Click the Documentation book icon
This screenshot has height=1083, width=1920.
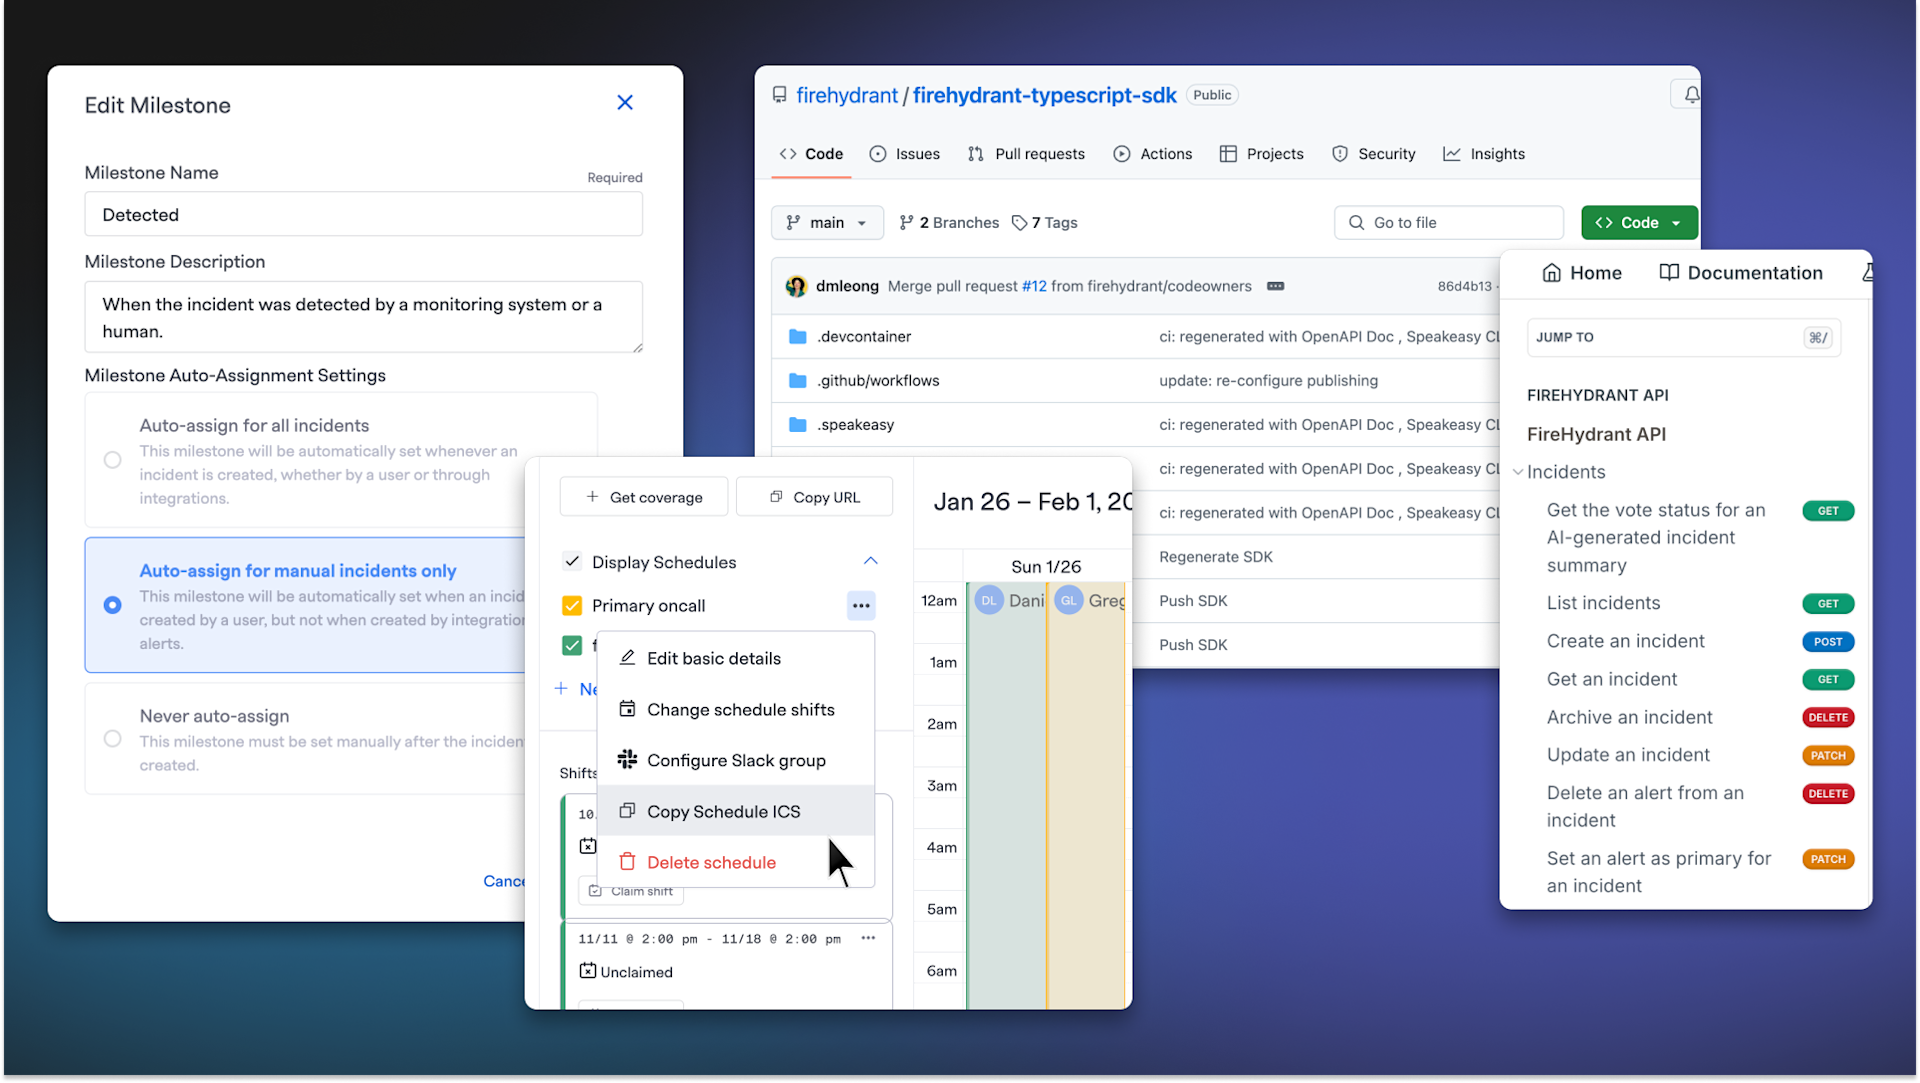pos(1668,273)
